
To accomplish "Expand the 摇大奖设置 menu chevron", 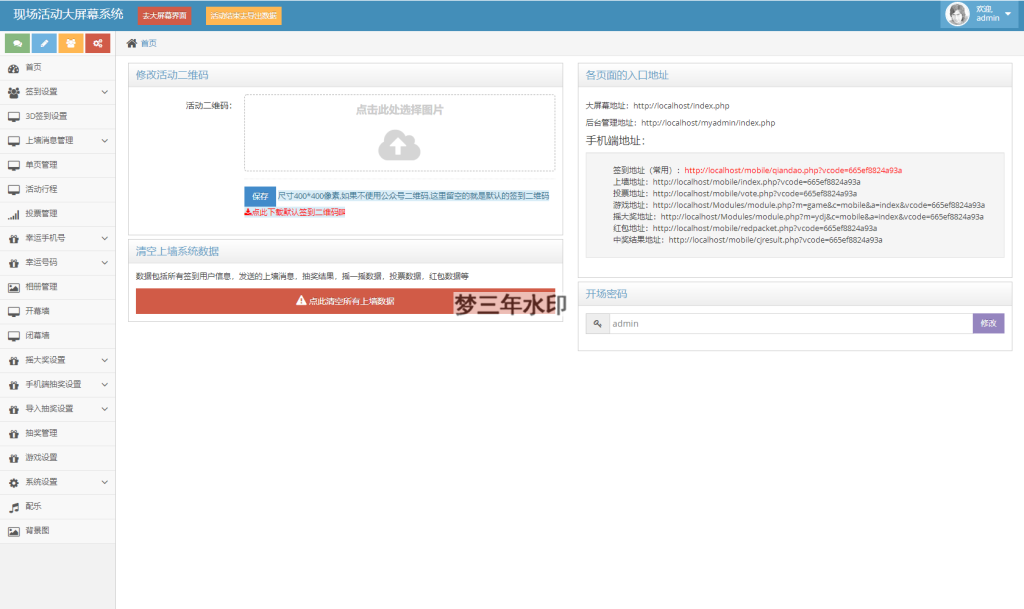I will coord(104,360).
